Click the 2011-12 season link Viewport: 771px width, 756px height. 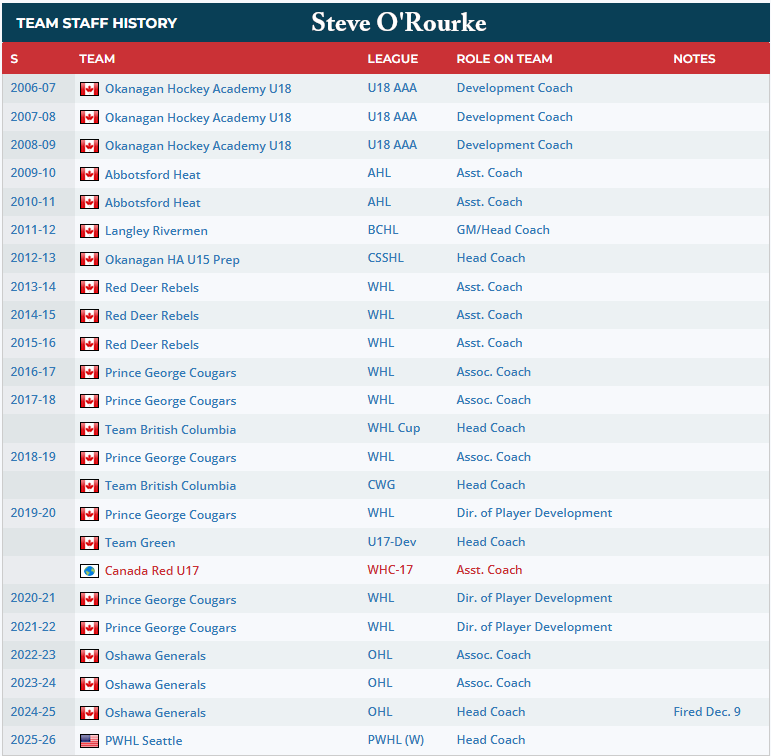33,230
